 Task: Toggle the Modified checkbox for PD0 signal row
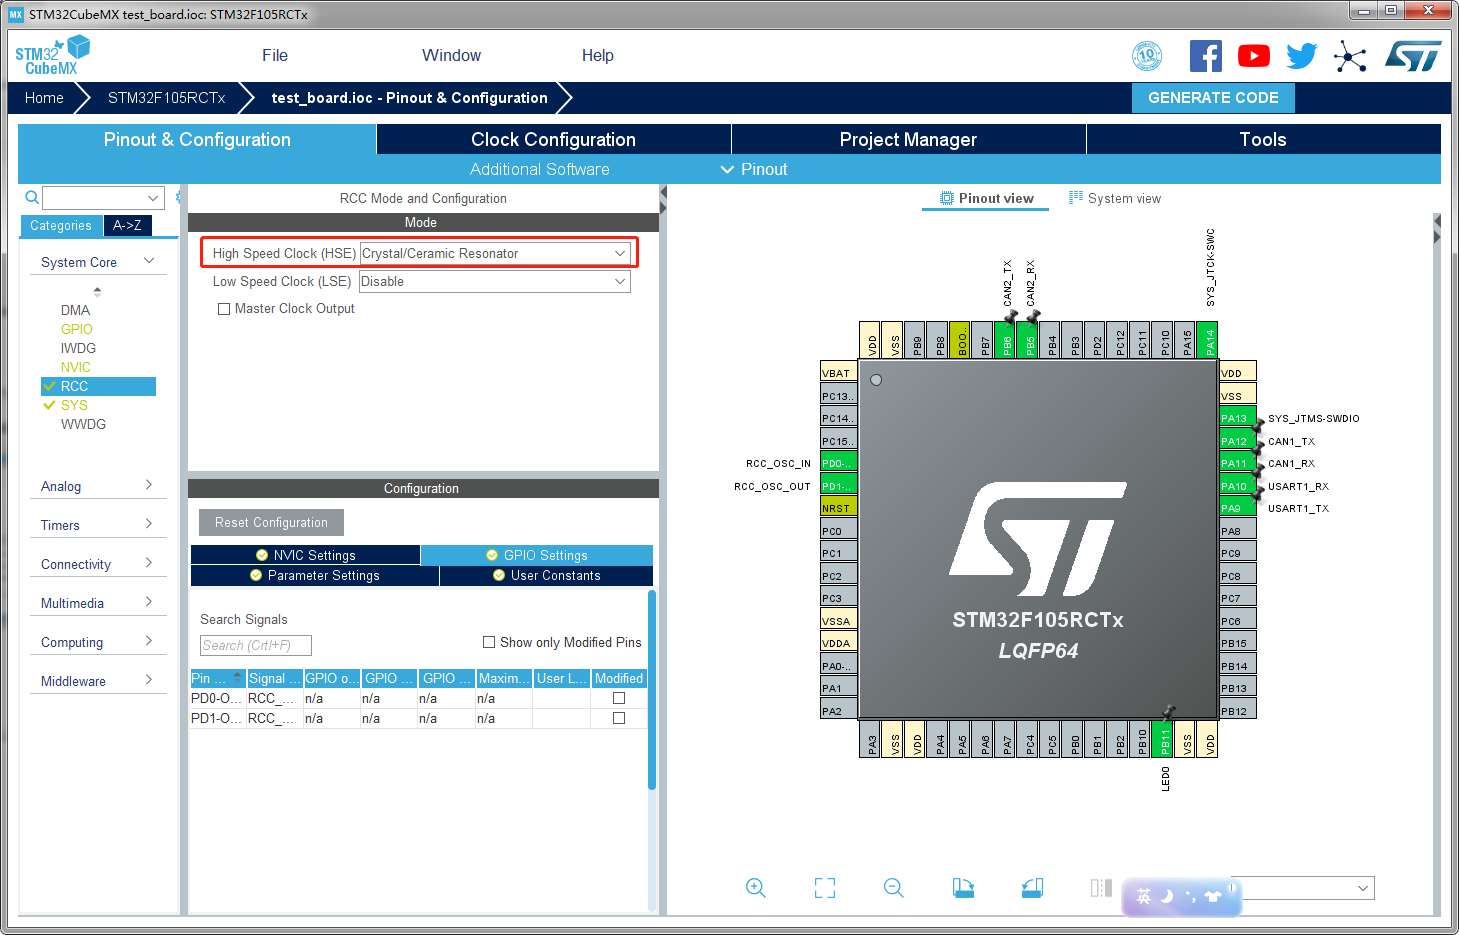(x=617, y=699)
